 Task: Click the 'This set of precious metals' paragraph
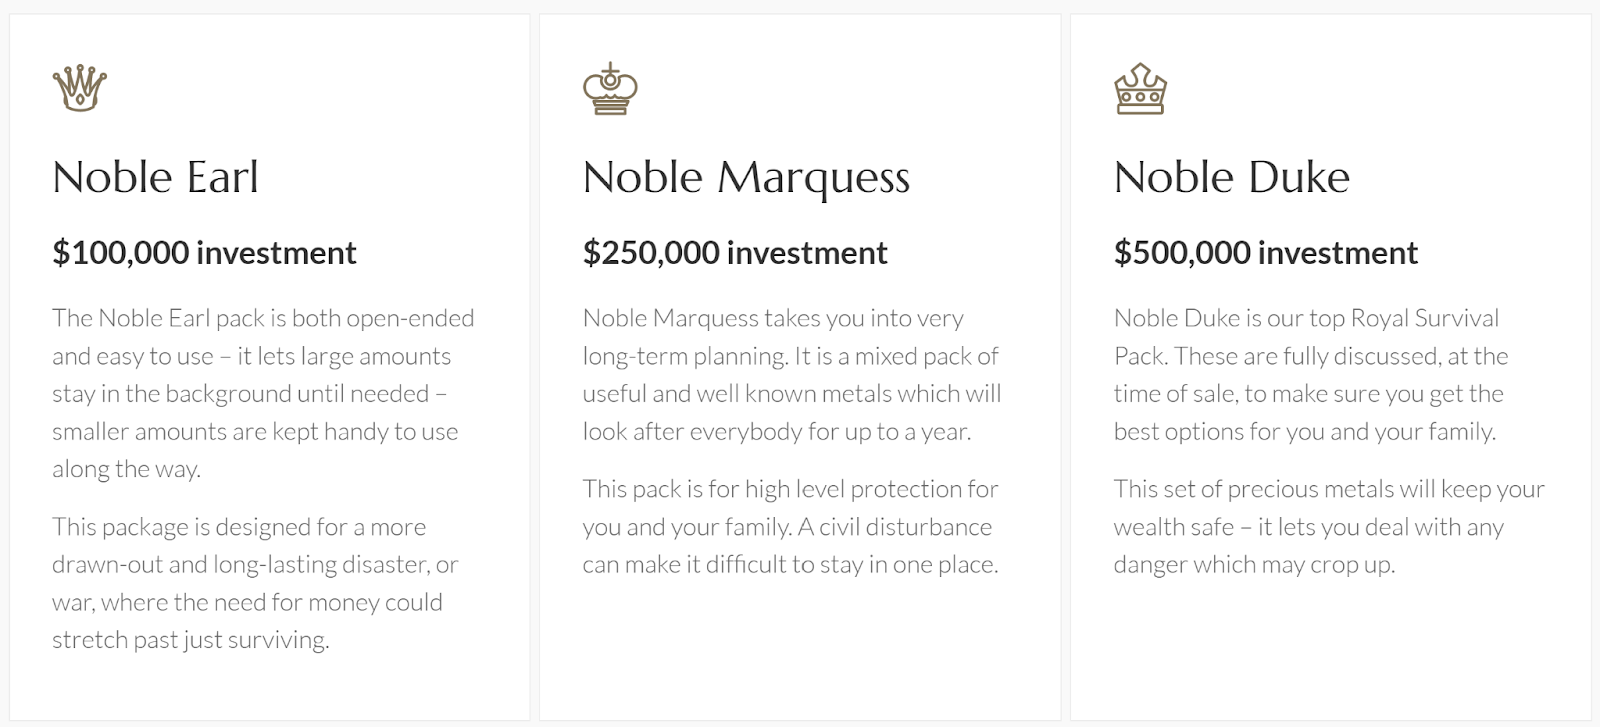1328,526
